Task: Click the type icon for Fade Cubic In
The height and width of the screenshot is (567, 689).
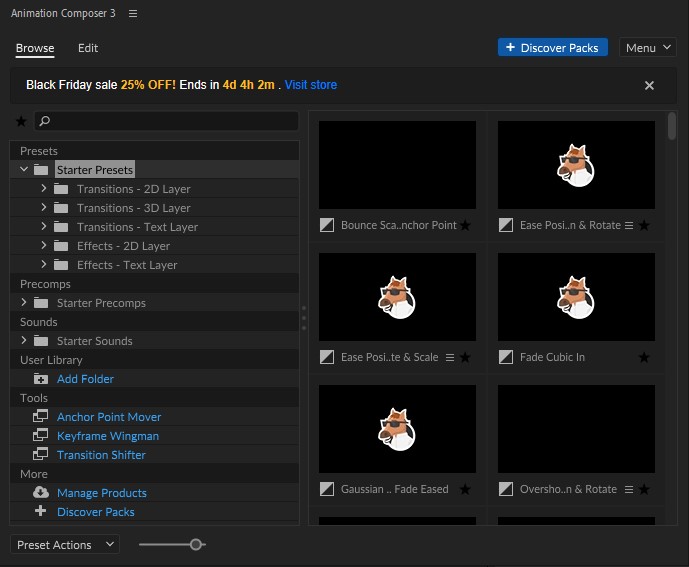Action: 506,357
